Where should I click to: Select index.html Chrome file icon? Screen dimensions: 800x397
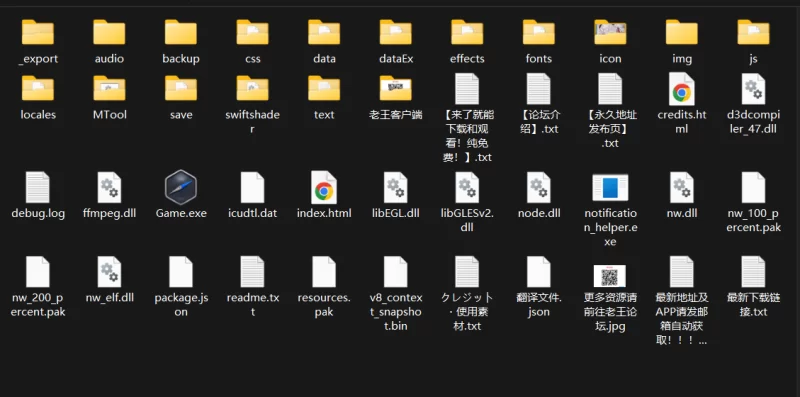coord(324,187)
